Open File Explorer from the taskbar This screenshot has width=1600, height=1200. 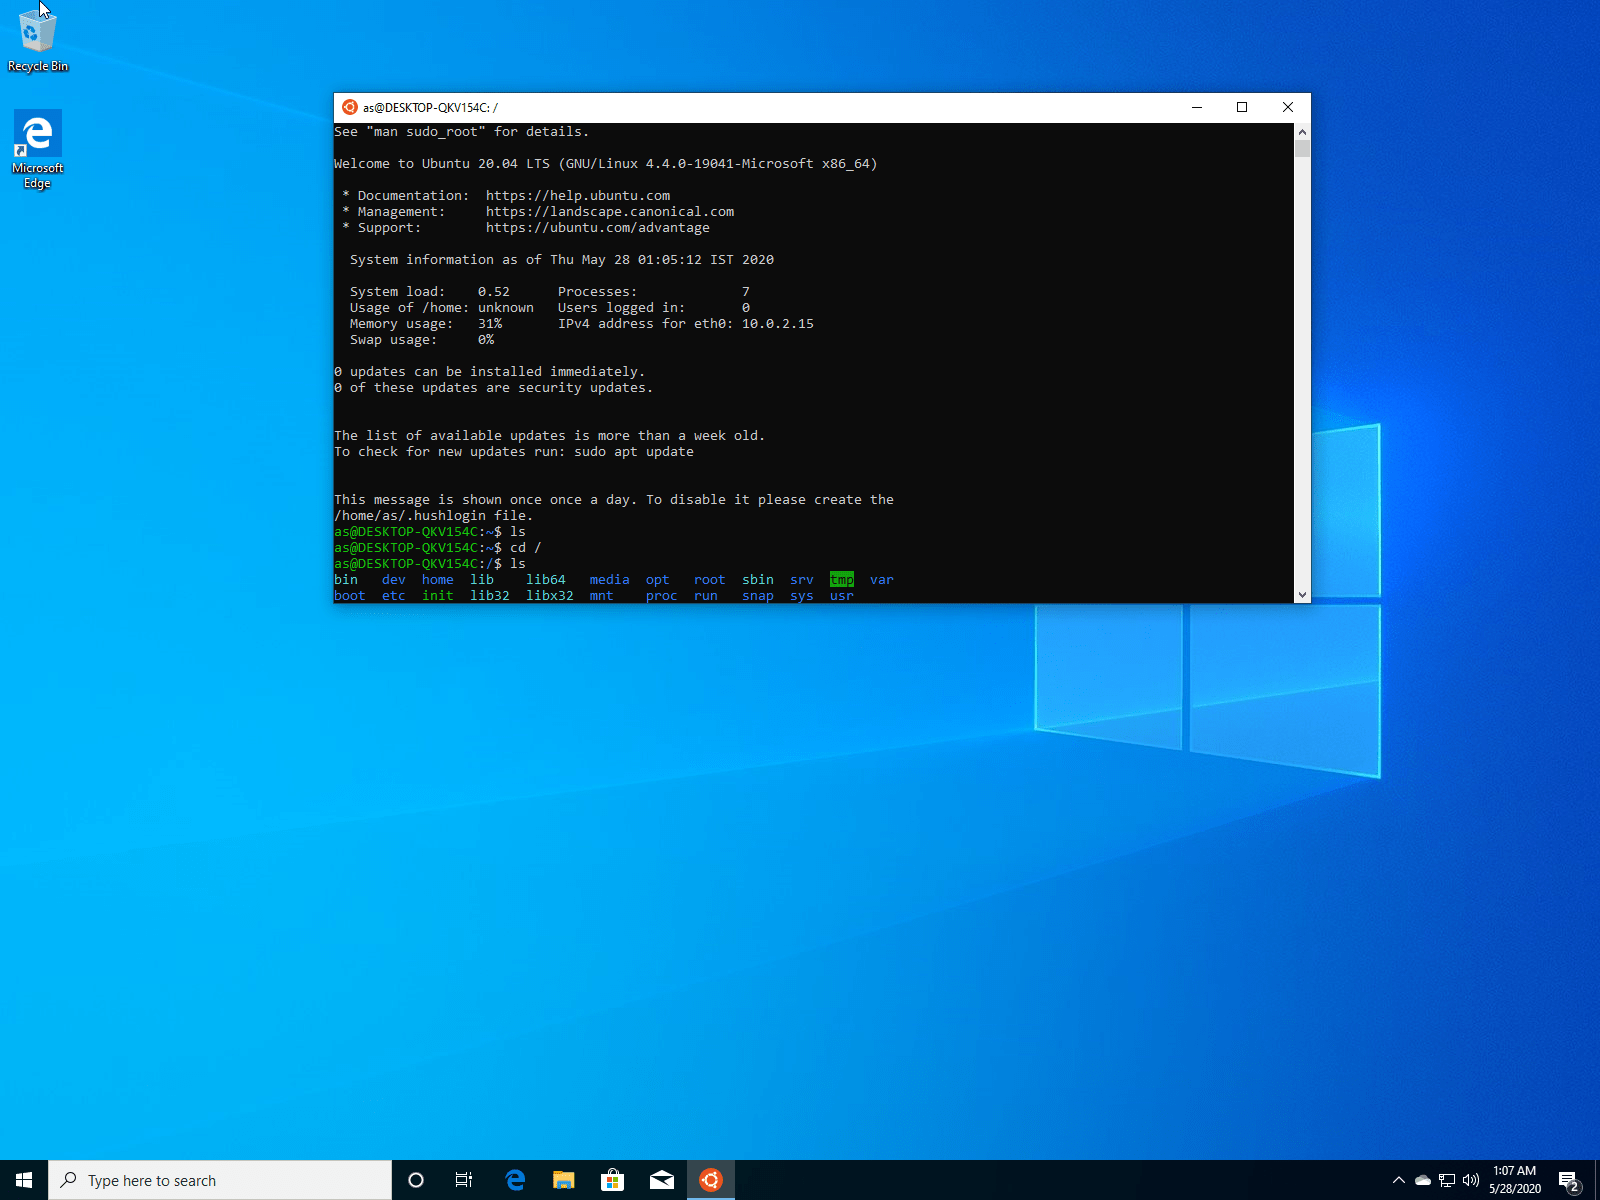pyautogui.click(x=564, y=1180)
